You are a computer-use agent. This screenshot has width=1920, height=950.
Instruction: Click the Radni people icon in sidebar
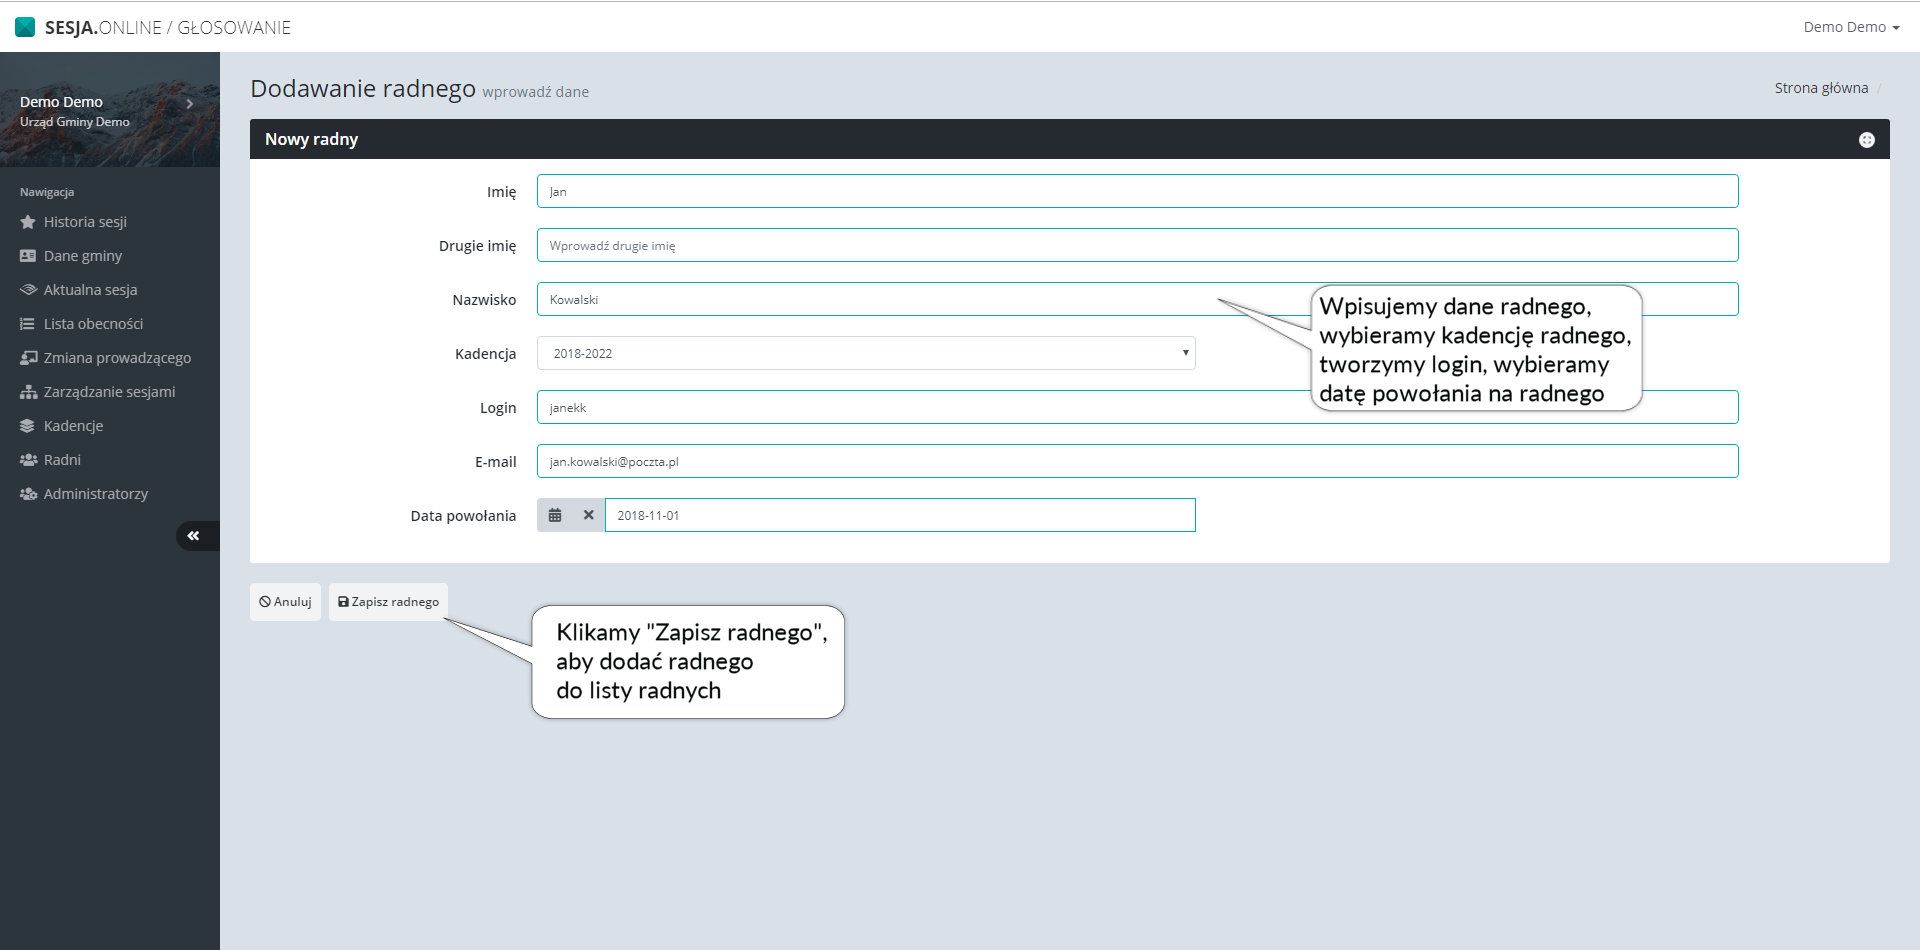click(28, 460)
